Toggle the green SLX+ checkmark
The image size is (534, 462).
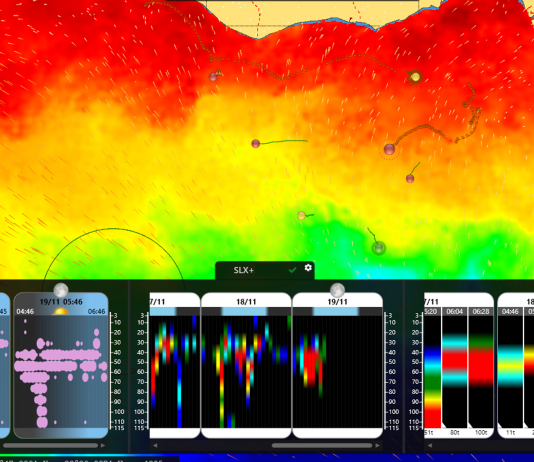pos(292,270)
